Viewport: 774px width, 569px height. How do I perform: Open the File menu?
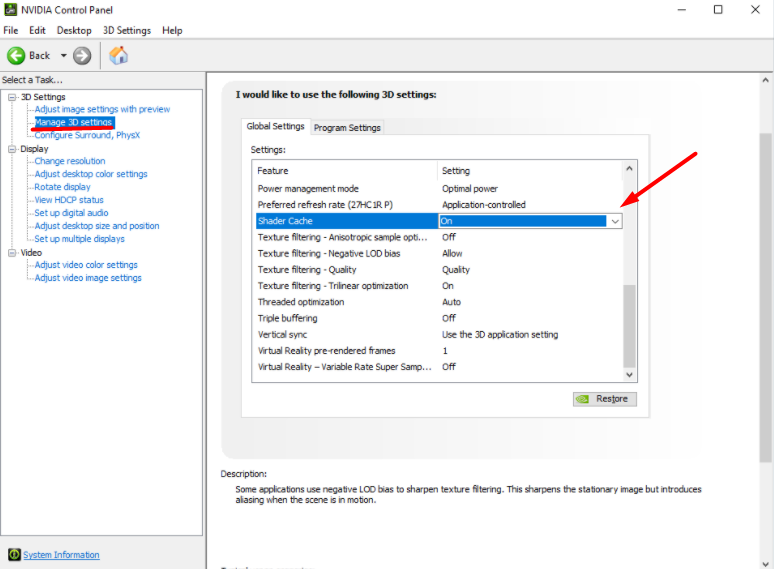coord(10,30)
